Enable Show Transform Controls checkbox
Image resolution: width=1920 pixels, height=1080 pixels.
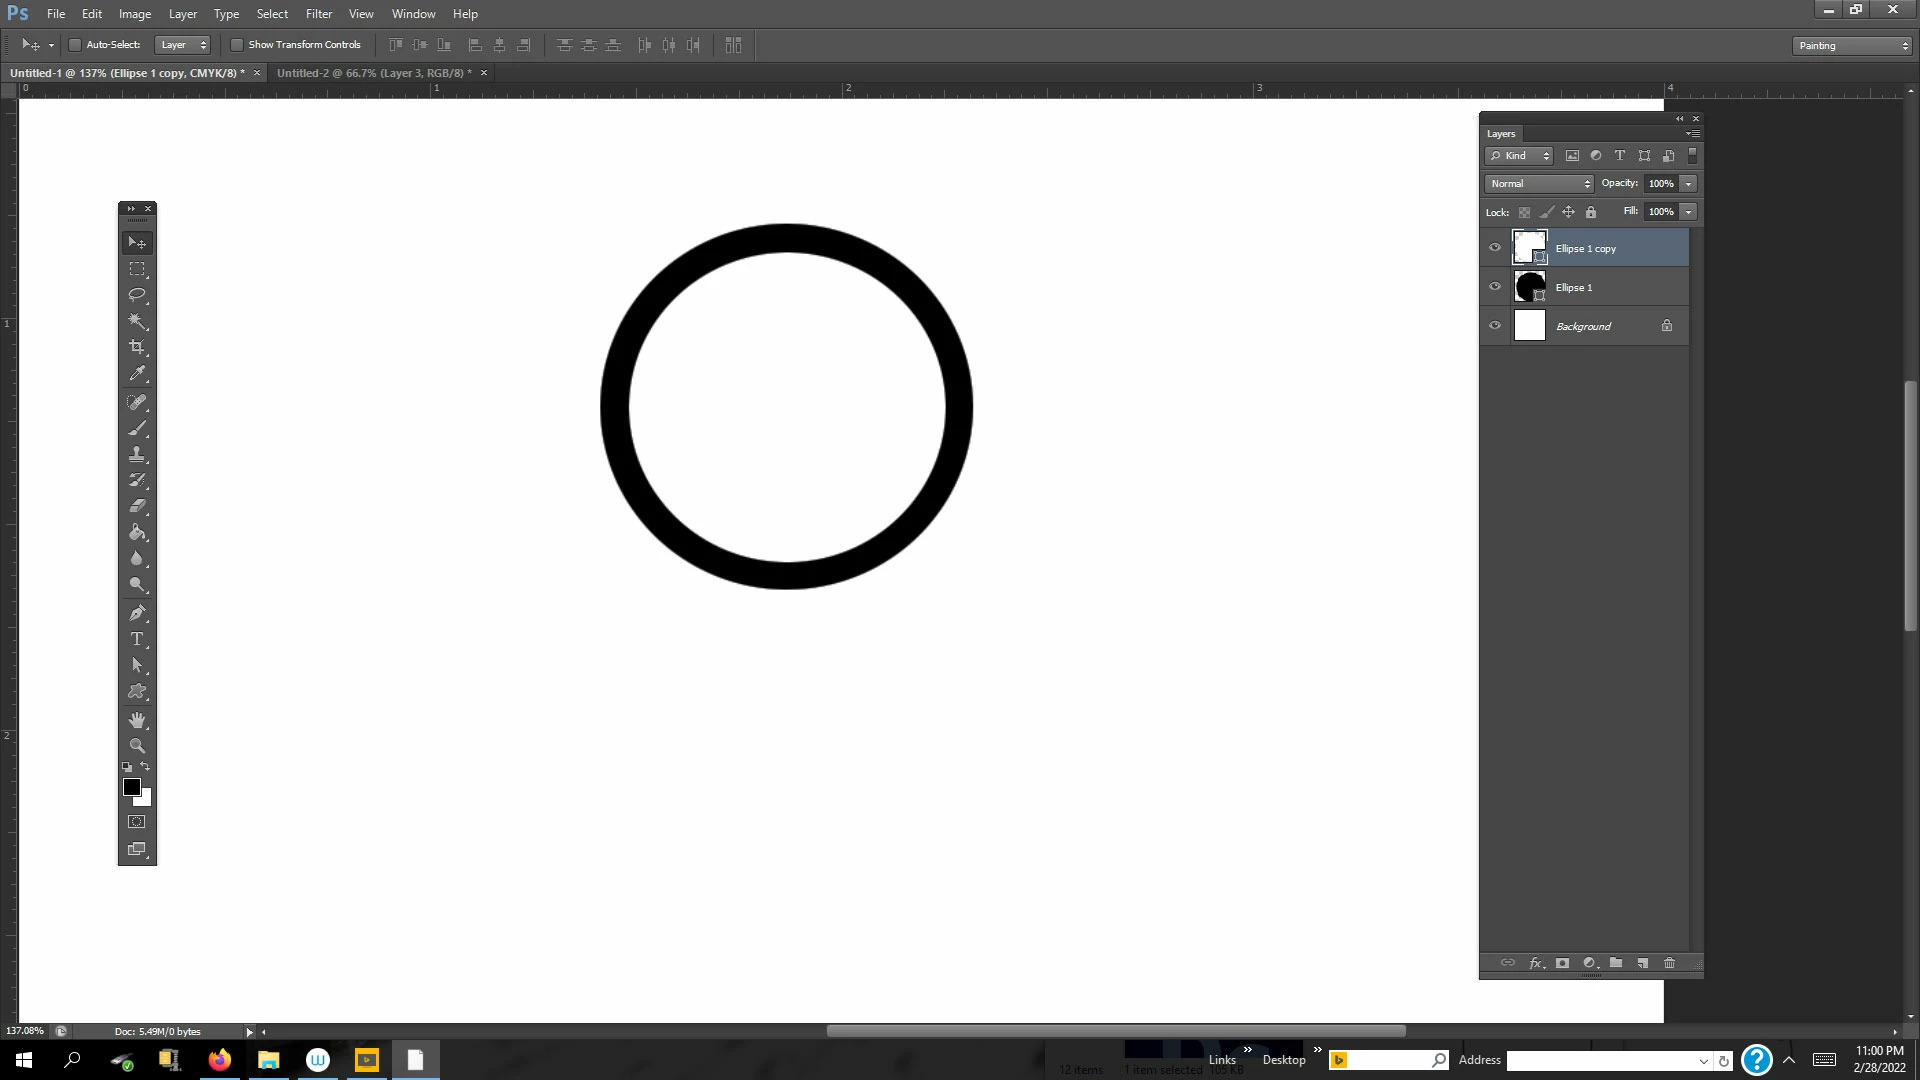click(237, 45)
